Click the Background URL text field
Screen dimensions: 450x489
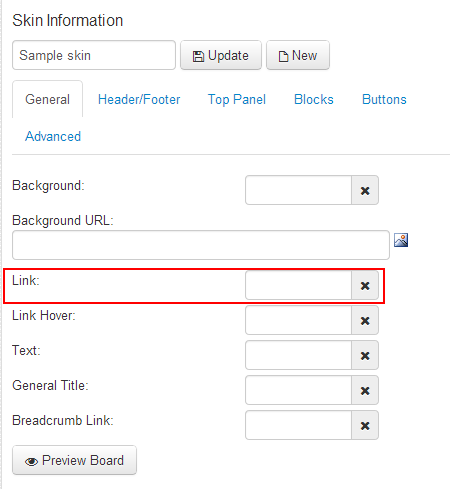point(201,245)
